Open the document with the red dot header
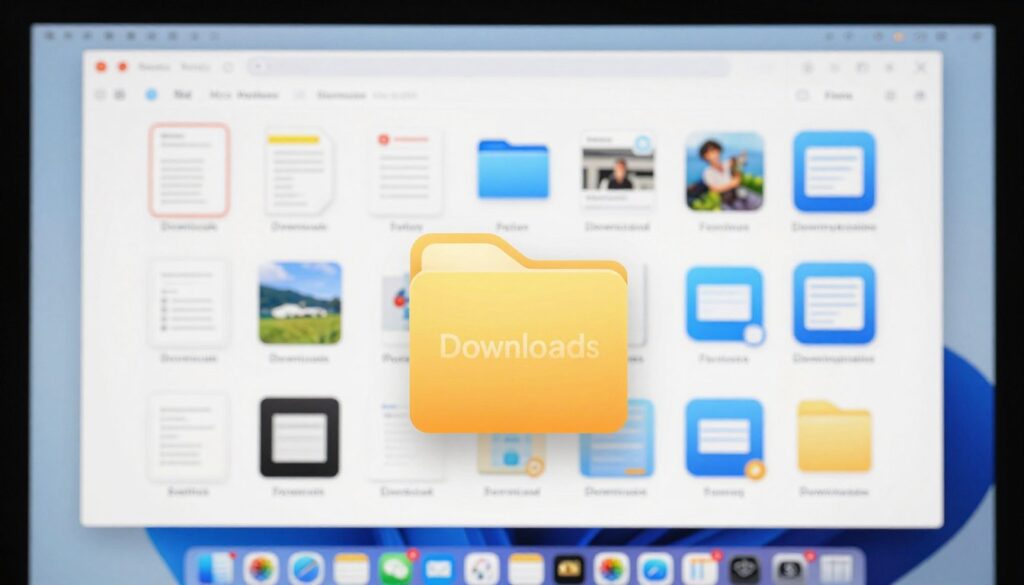Image resolution: width=1024 pixels, height=585 pixels. coord(405,172)
